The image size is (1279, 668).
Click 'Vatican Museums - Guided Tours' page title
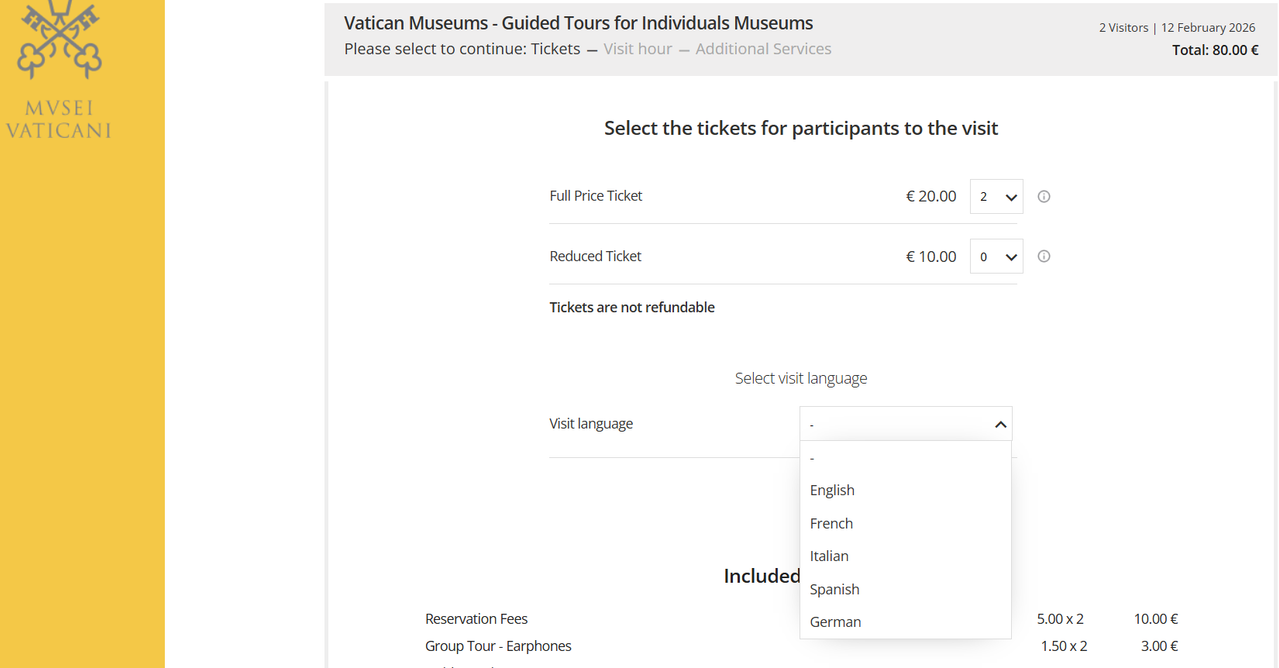click(x=578, y=23)
